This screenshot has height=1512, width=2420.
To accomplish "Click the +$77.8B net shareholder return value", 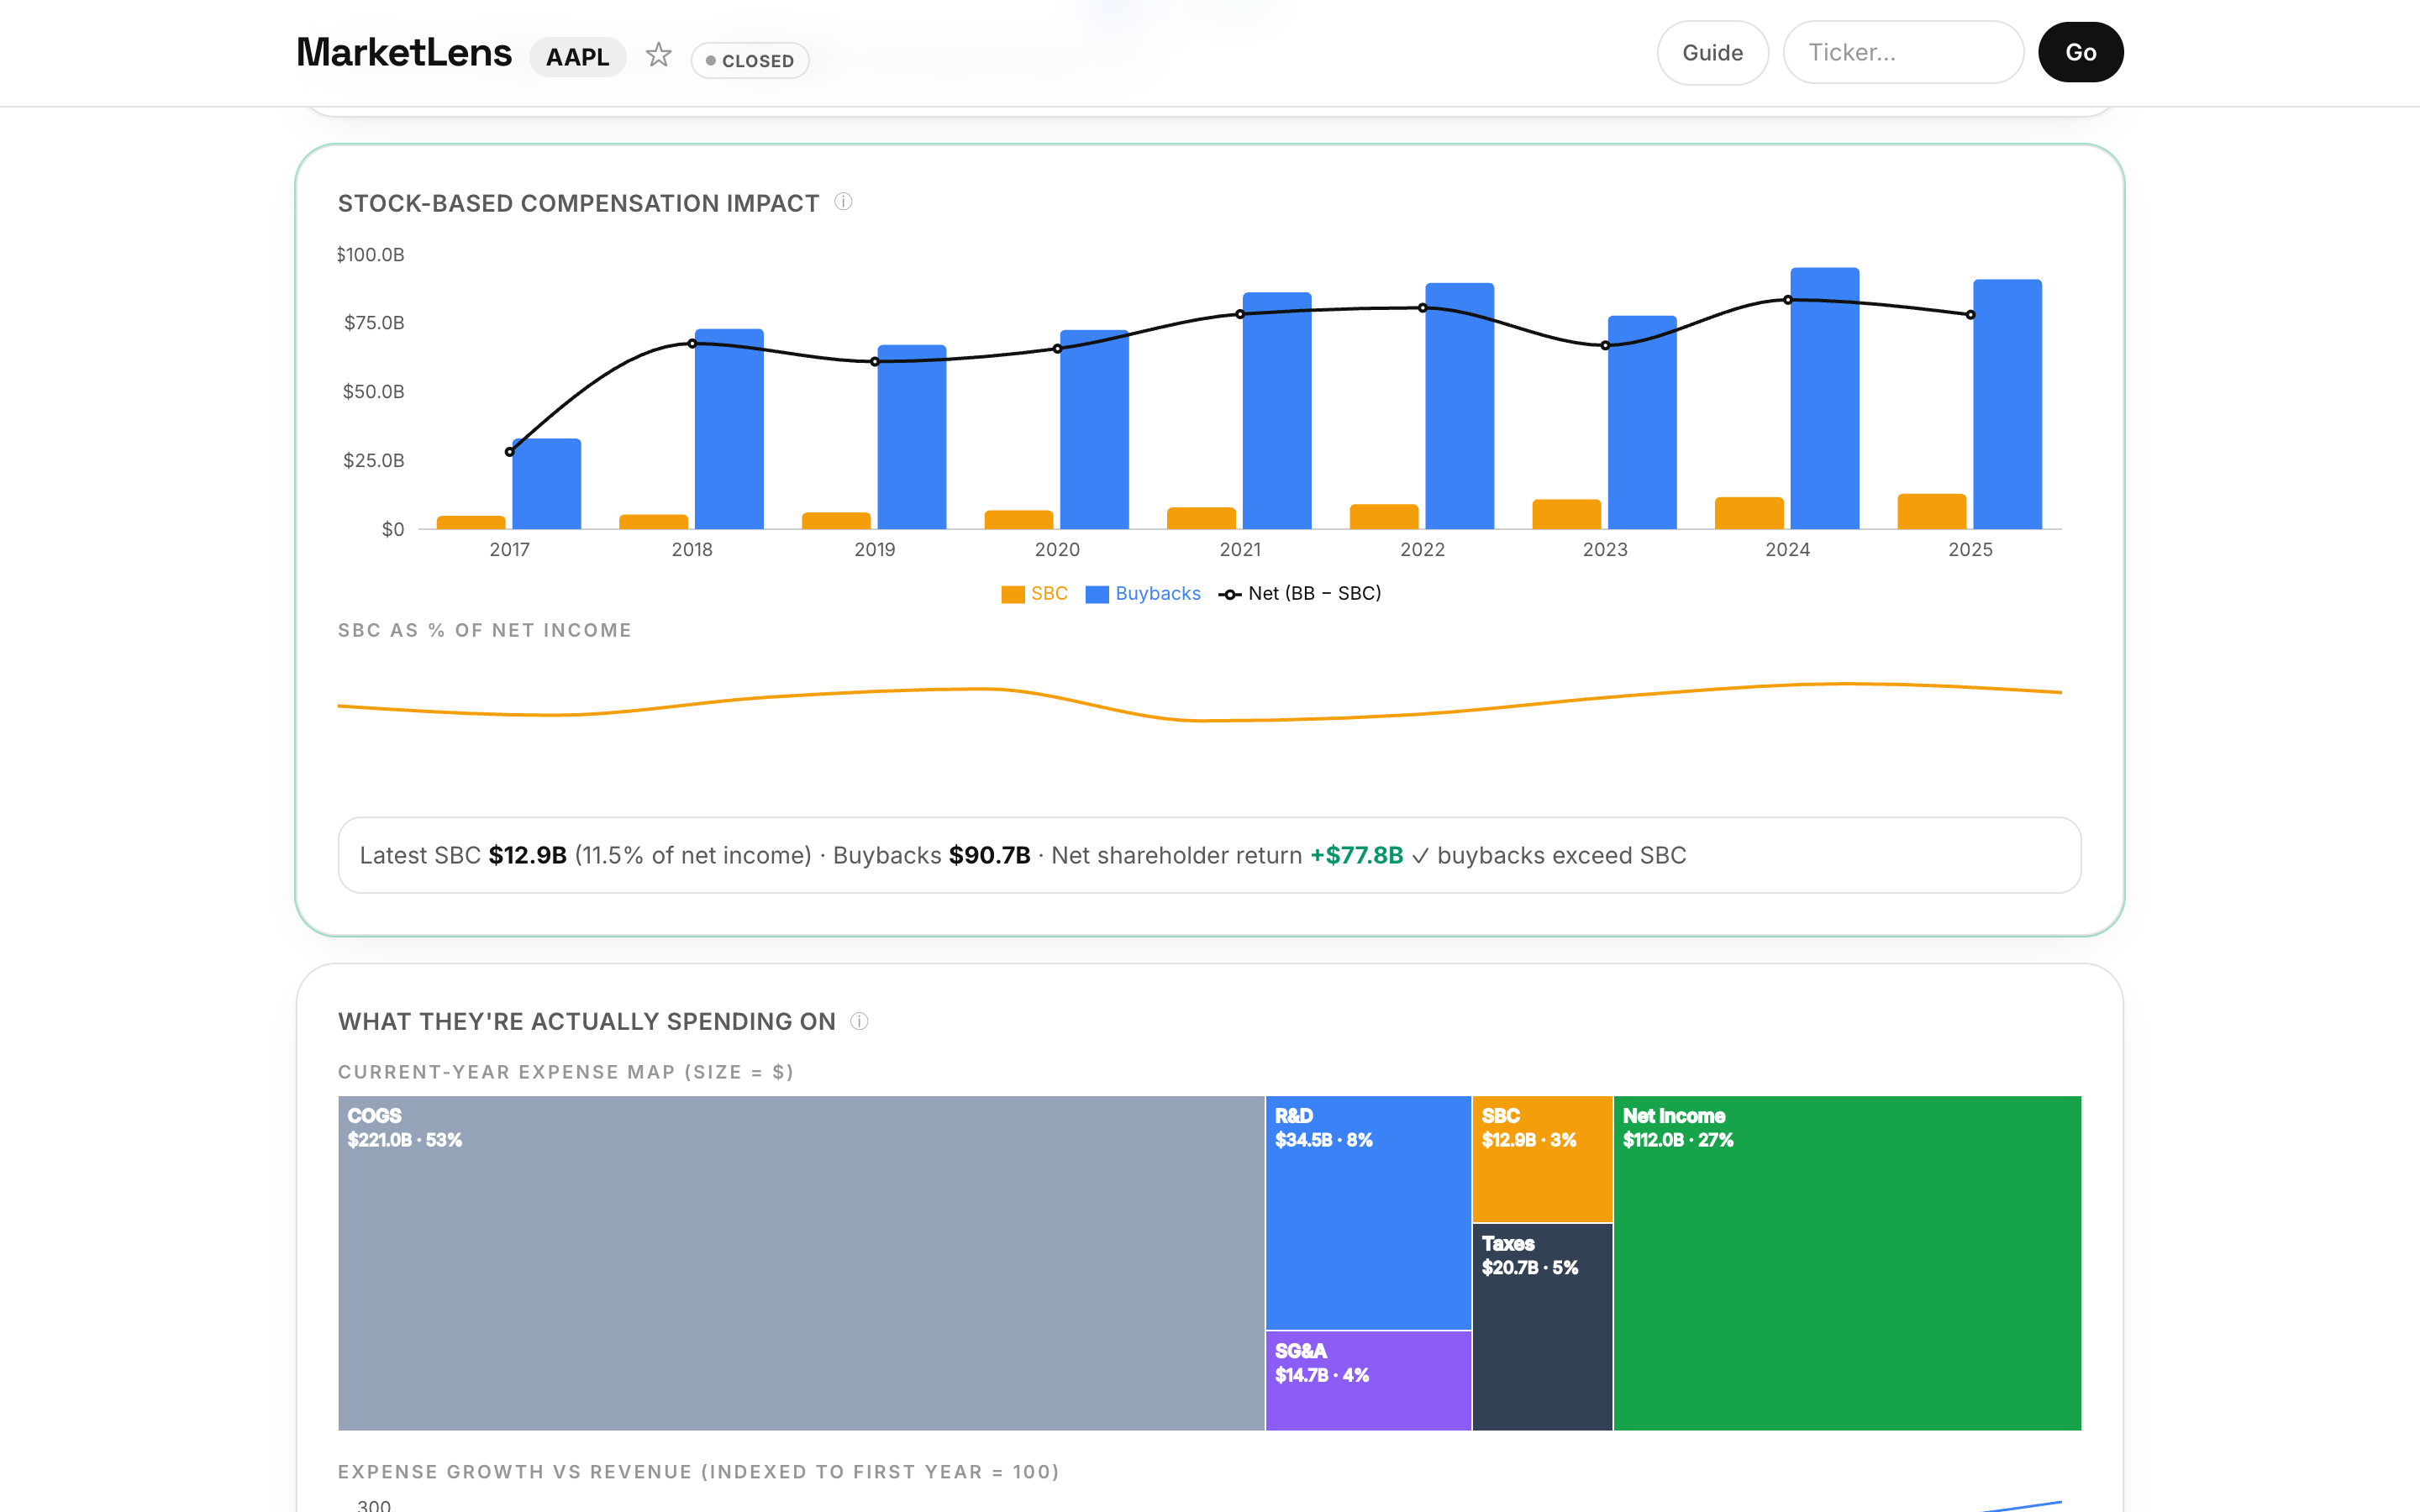I will 1356,856.
